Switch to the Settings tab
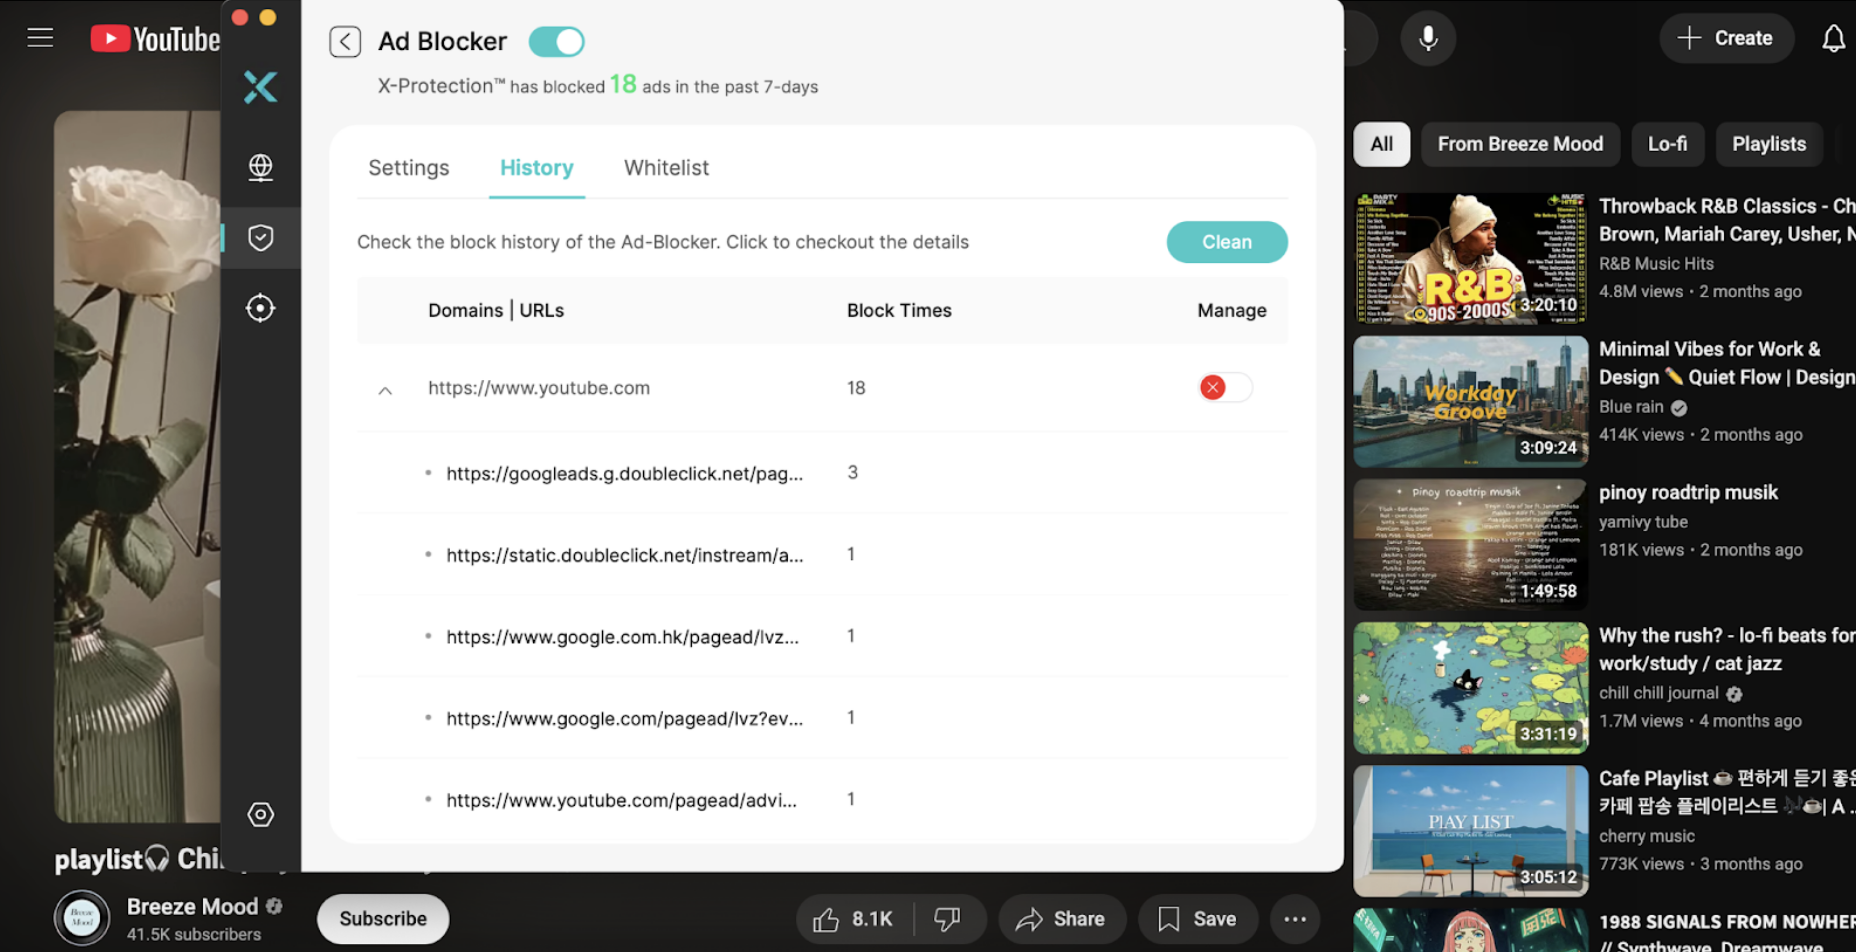This screenshot has height=952, width=1856. (x=408, y=168)
